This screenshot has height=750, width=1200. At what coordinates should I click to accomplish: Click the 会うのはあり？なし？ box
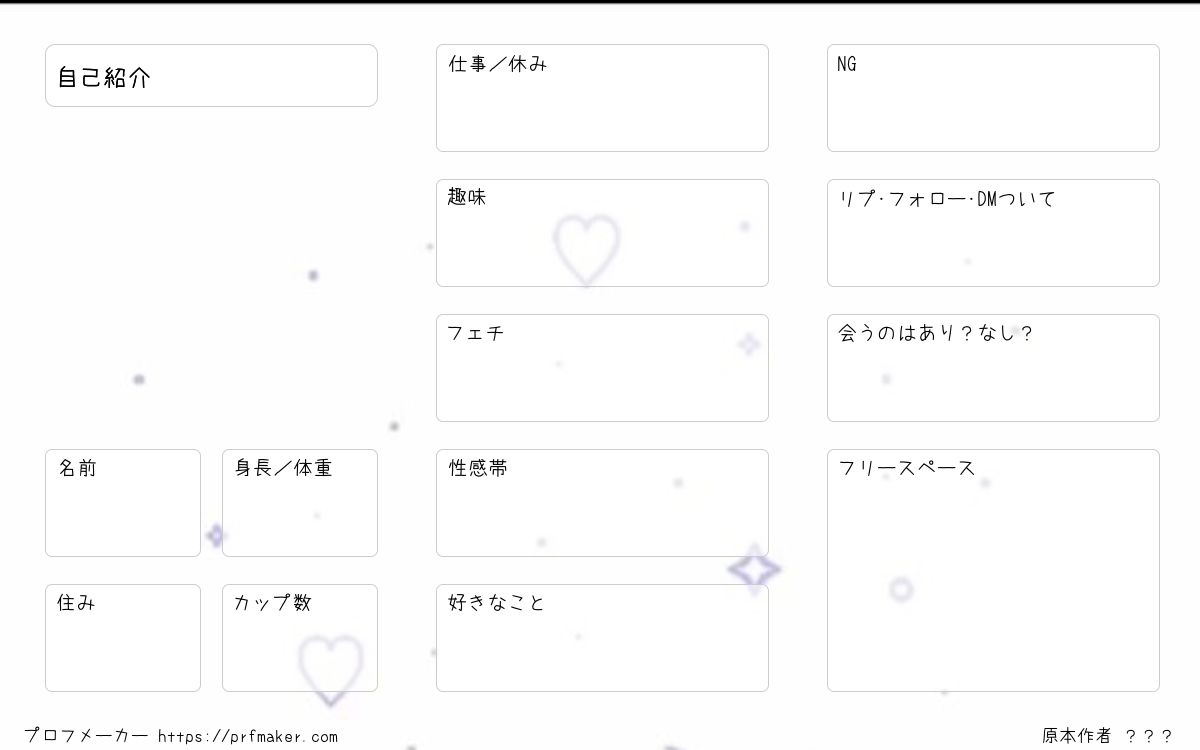coord(993,368)
